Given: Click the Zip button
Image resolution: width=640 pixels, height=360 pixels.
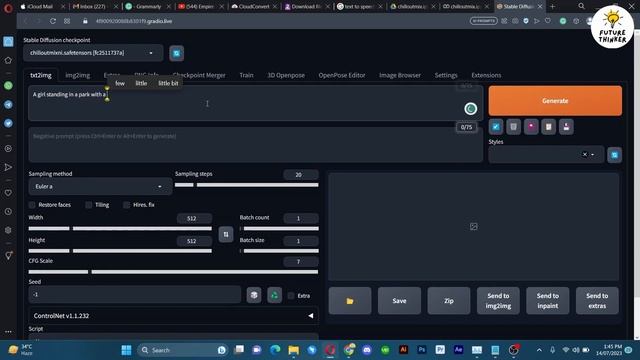Looking at the screenshot, I should (449, 301).
